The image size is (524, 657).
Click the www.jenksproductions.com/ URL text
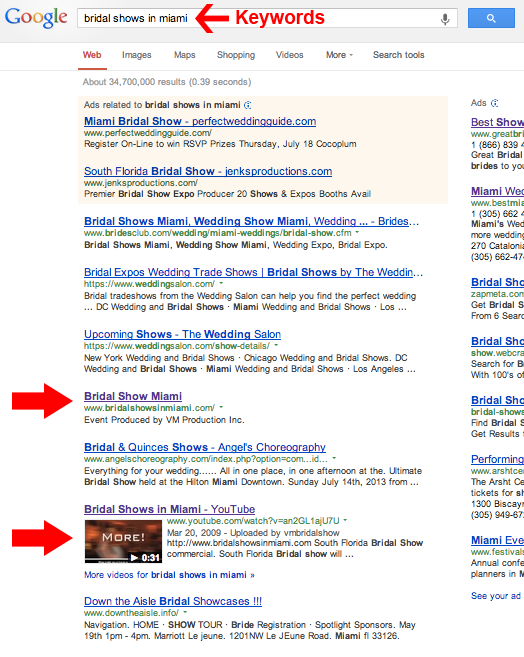(x=141, y=183)
